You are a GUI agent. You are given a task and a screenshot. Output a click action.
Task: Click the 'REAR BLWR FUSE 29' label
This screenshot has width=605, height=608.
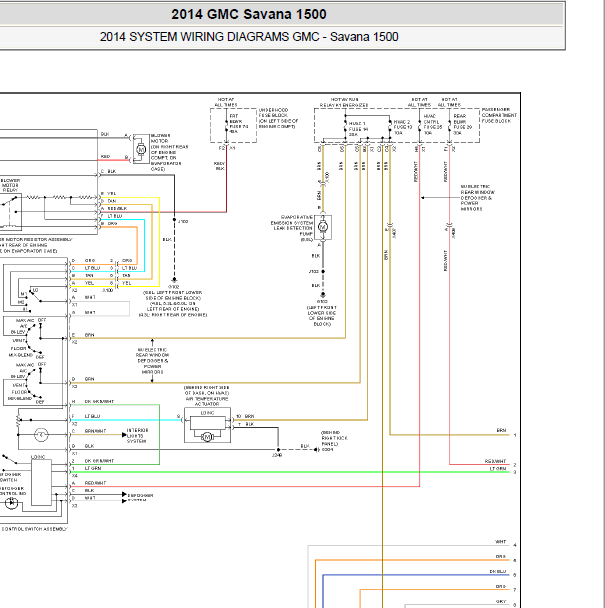click(x=463, y=124)
